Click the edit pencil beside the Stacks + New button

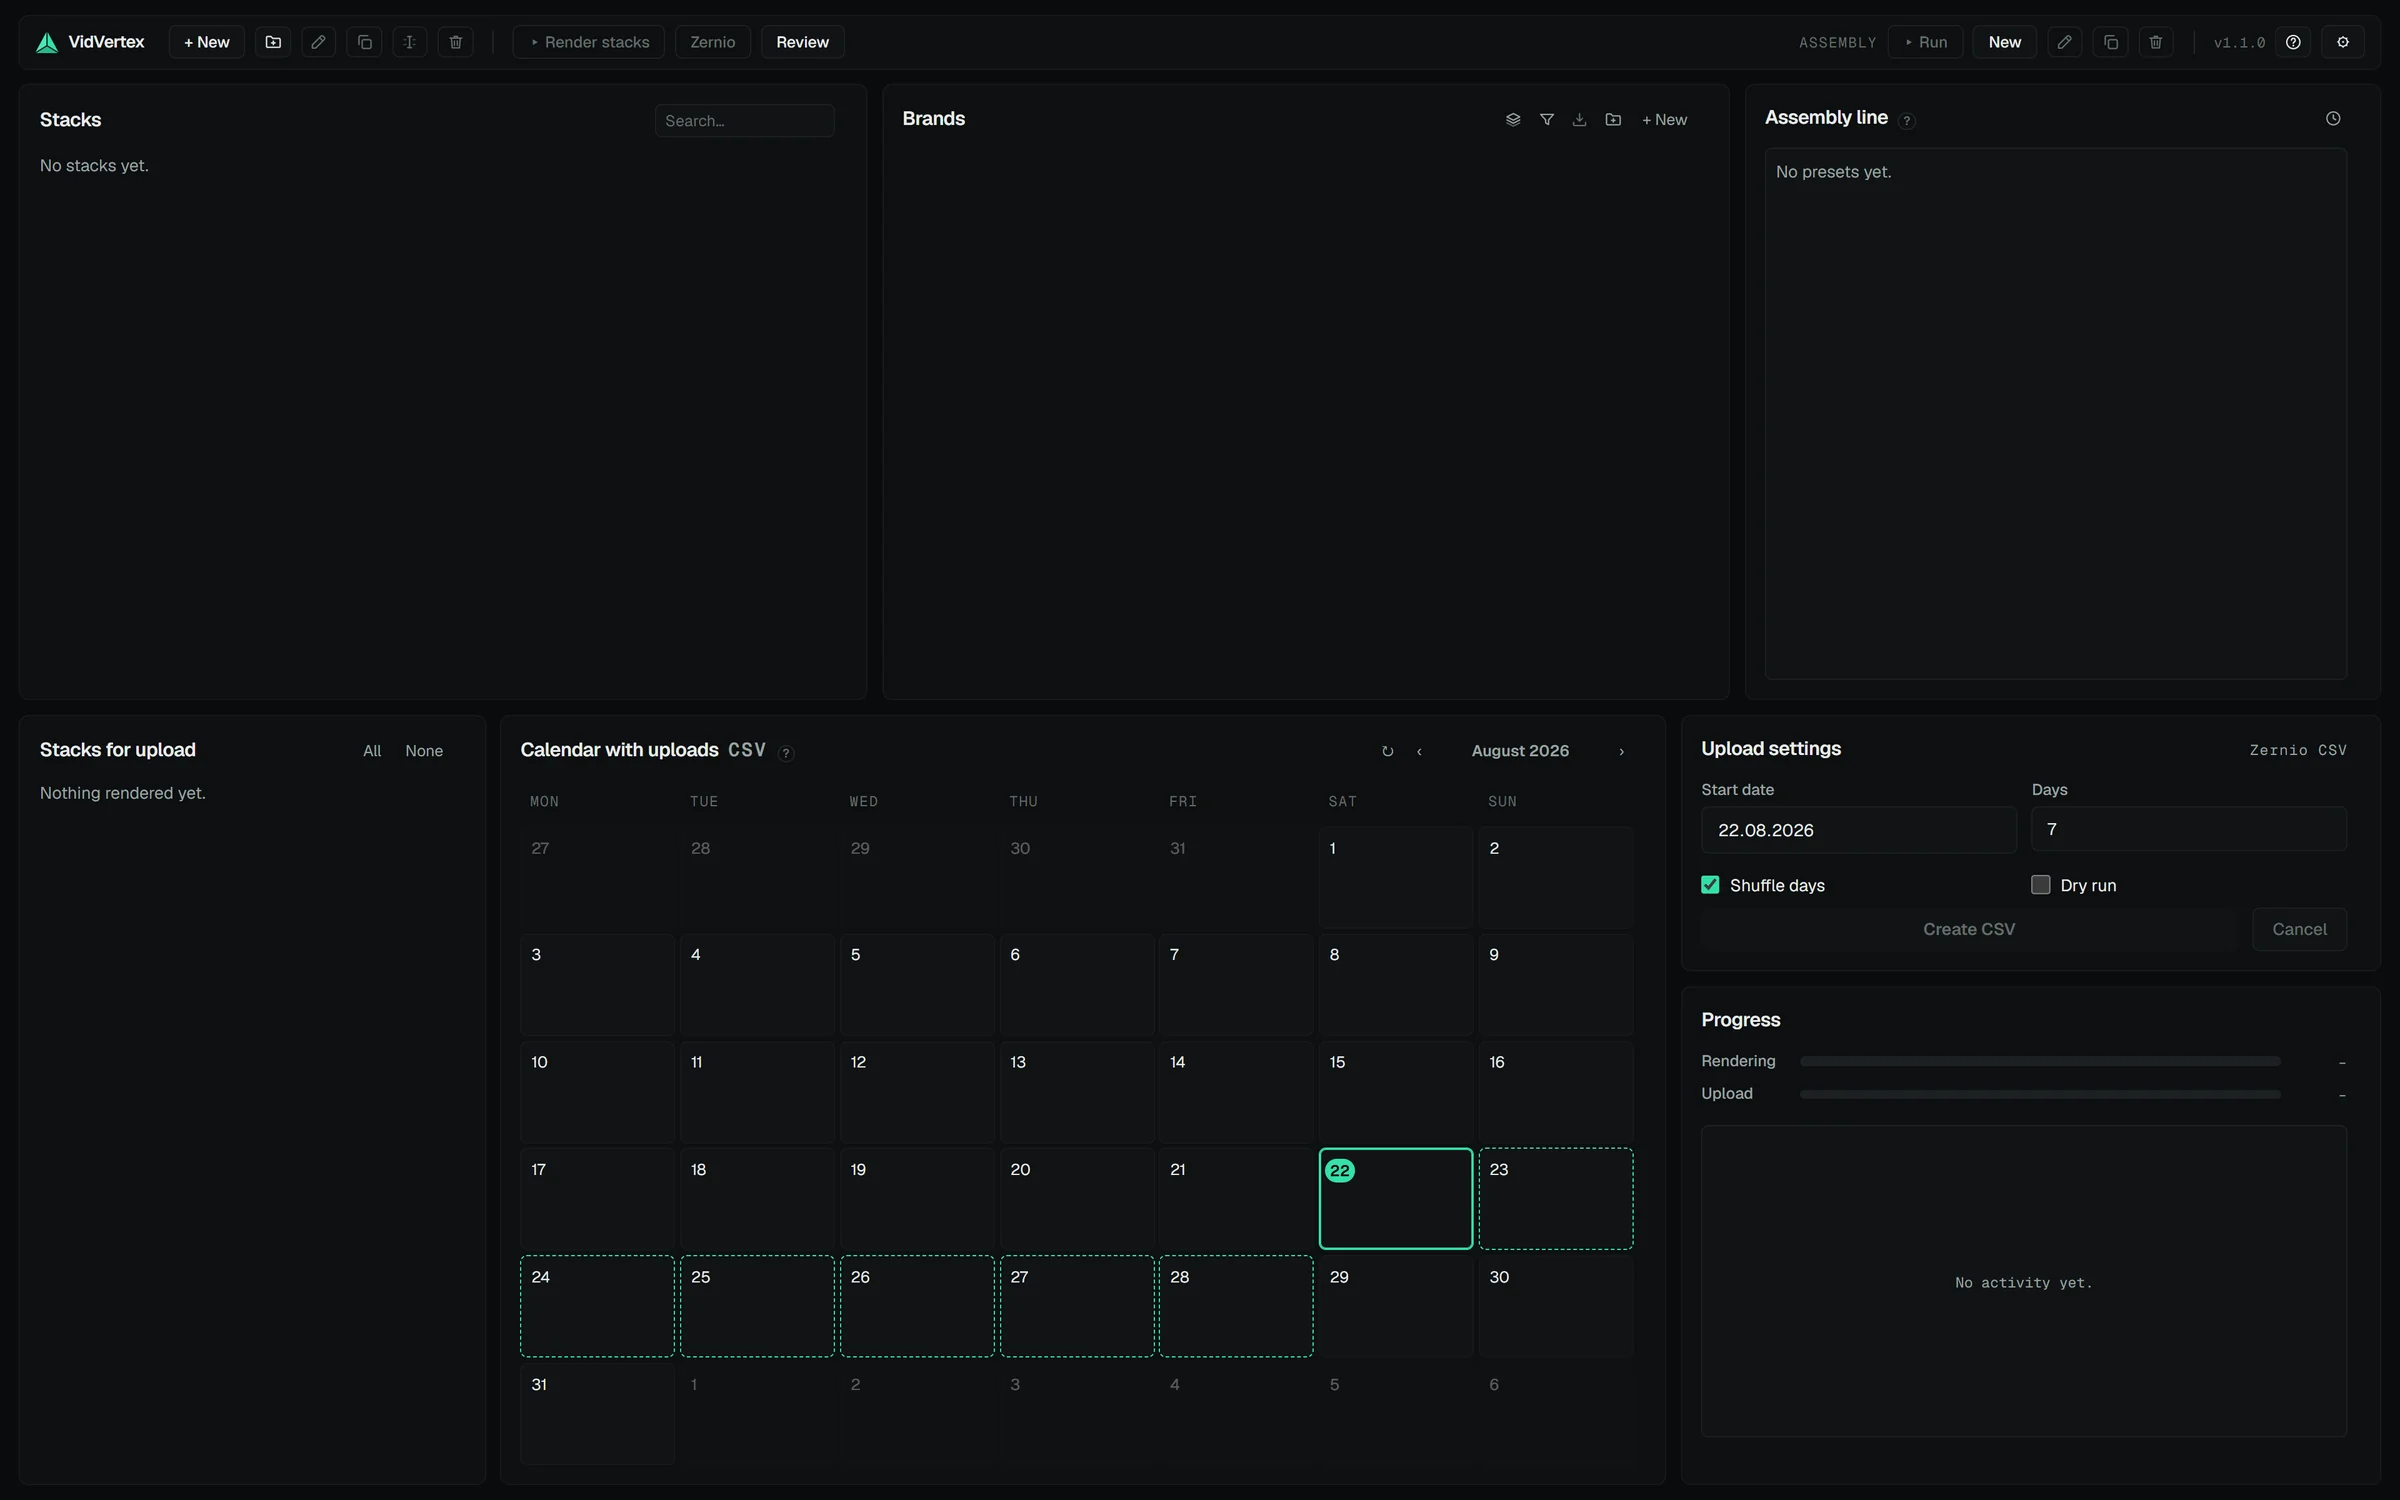click(x=318, y=42)
